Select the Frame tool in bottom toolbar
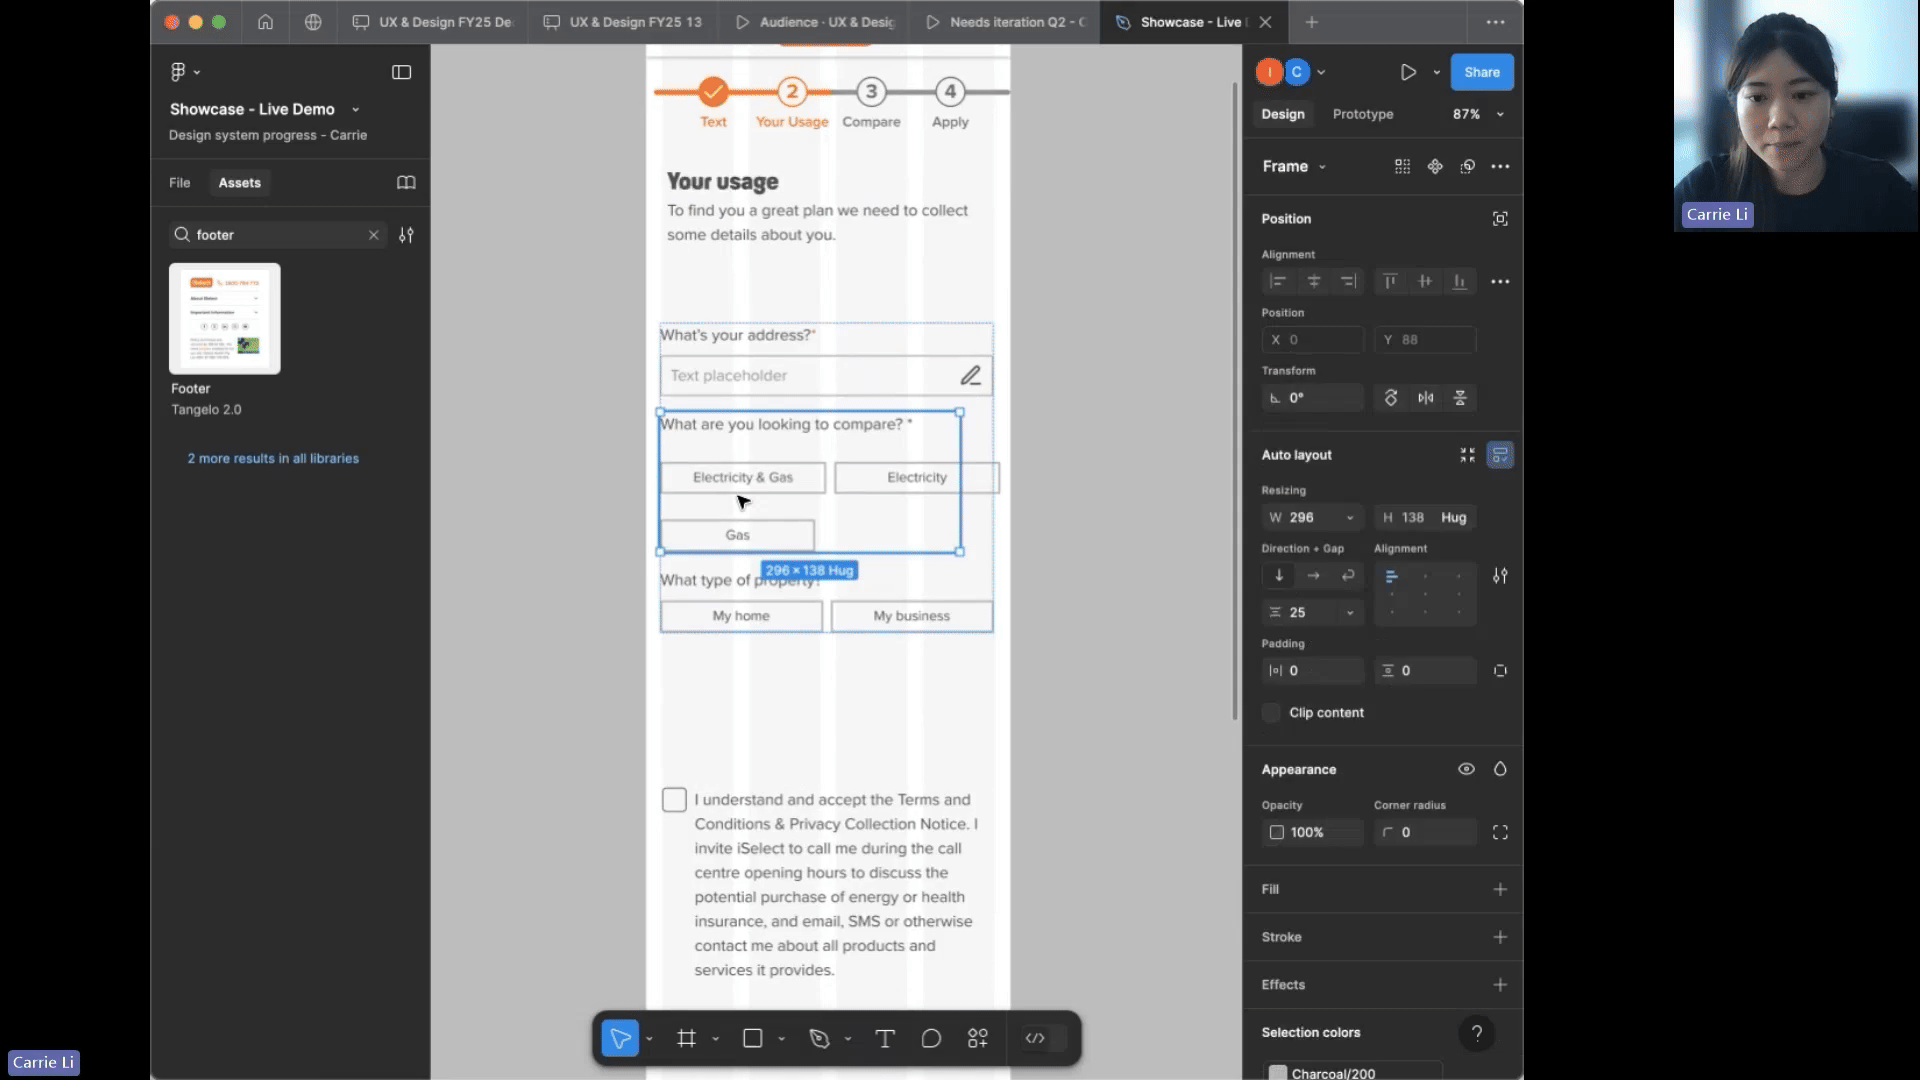Screen dimensions: 1920x1080 pyautogui.click(x=686, y=1039)
